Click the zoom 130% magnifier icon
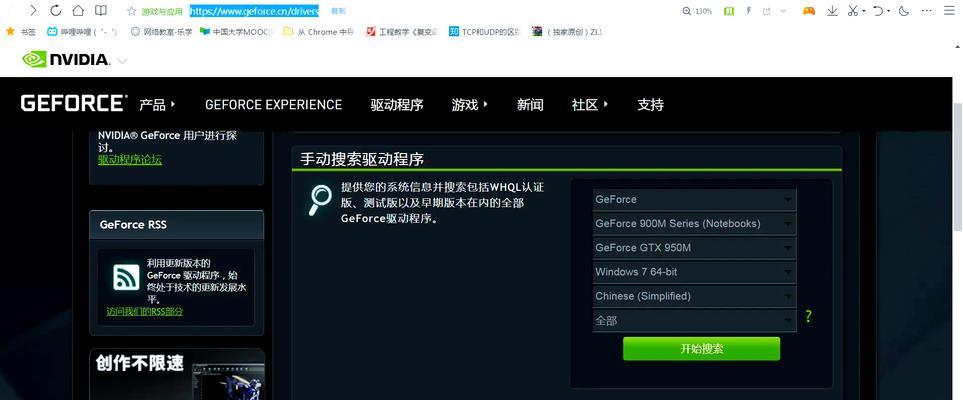 pos(687,11)
